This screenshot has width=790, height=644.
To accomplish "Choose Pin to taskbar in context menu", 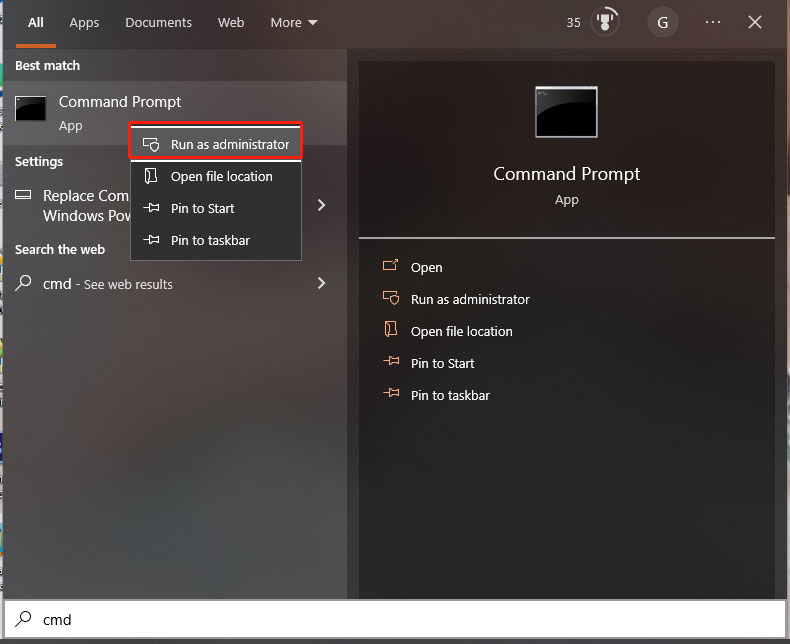I will pos(216,240).
